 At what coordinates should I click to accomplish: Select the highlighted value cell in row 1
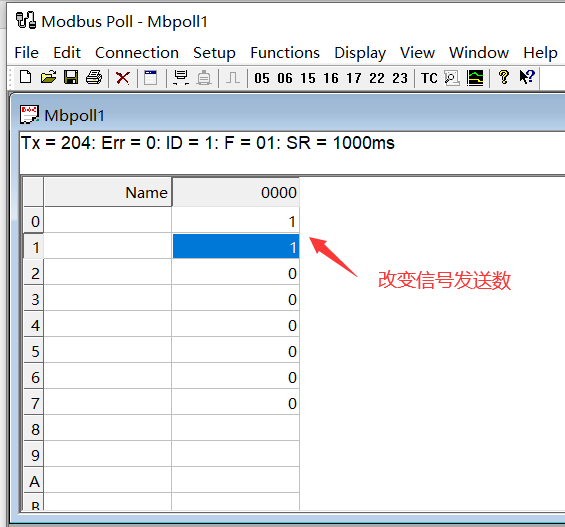pos(236,247)
